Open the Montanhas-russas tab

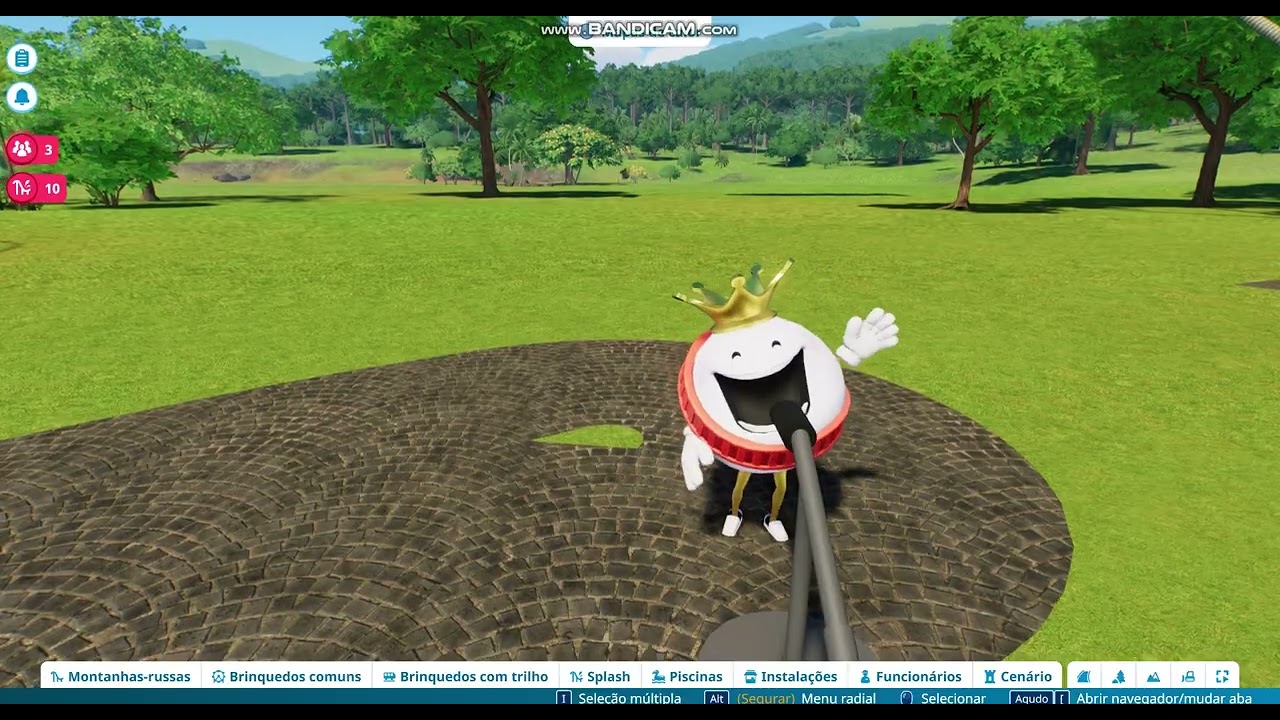(120, 676)
